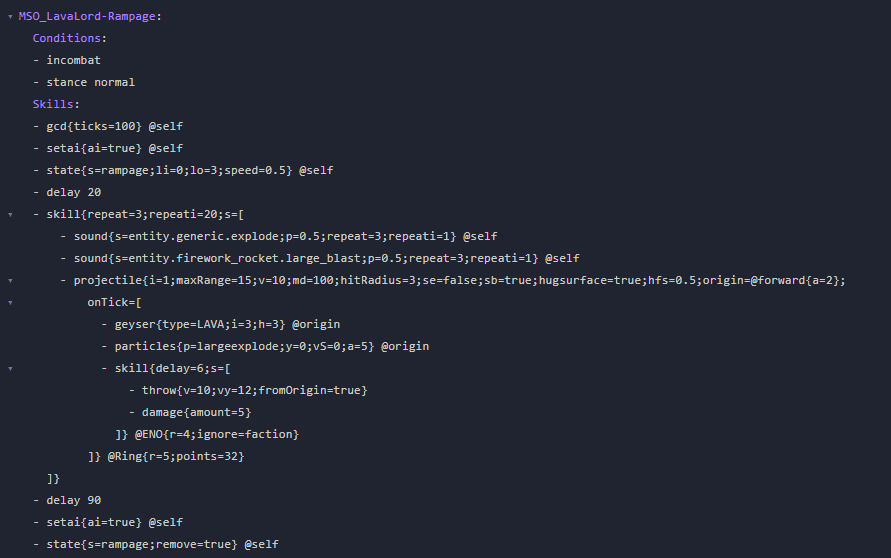Collapse the MSO_LavaLord-Rampage block fold arrow
Viewport: 891px width, 558px height.
pyautogui.click(x=10, y=16)
